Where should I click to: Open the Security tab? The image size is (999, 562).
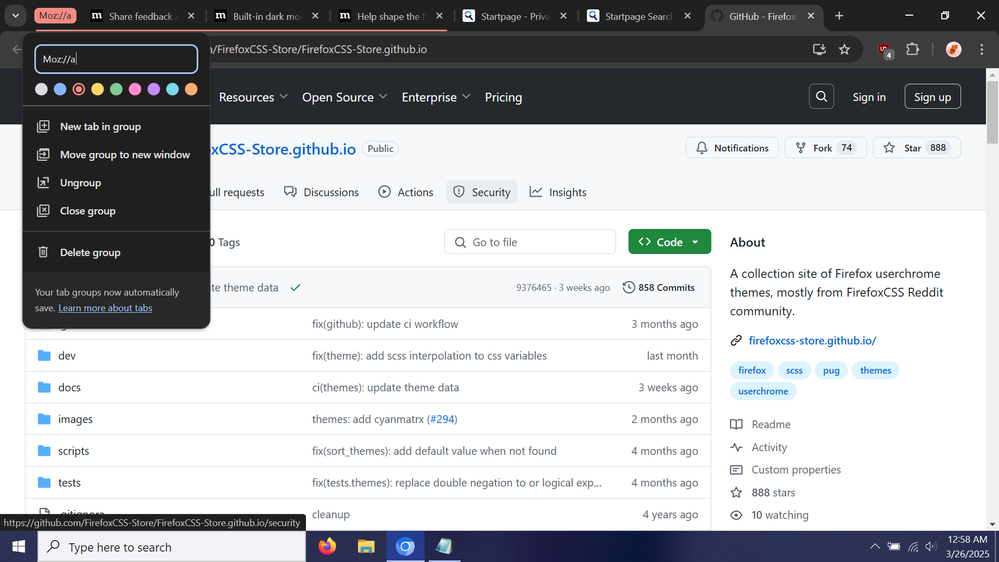coord(482,192)
